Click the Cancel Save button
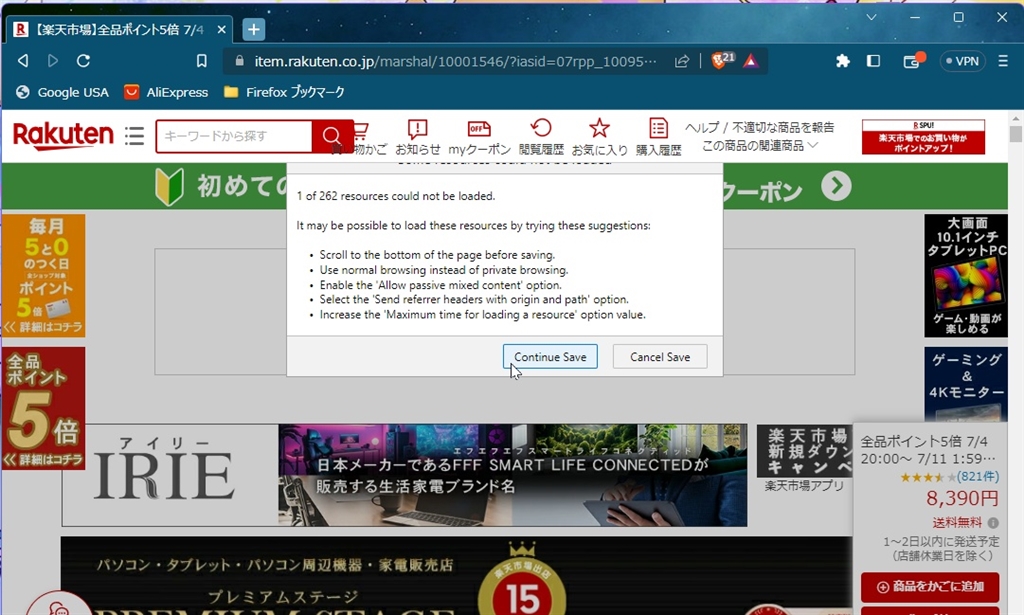Viewport: 1024px width, 615px height. click(660, 356)
